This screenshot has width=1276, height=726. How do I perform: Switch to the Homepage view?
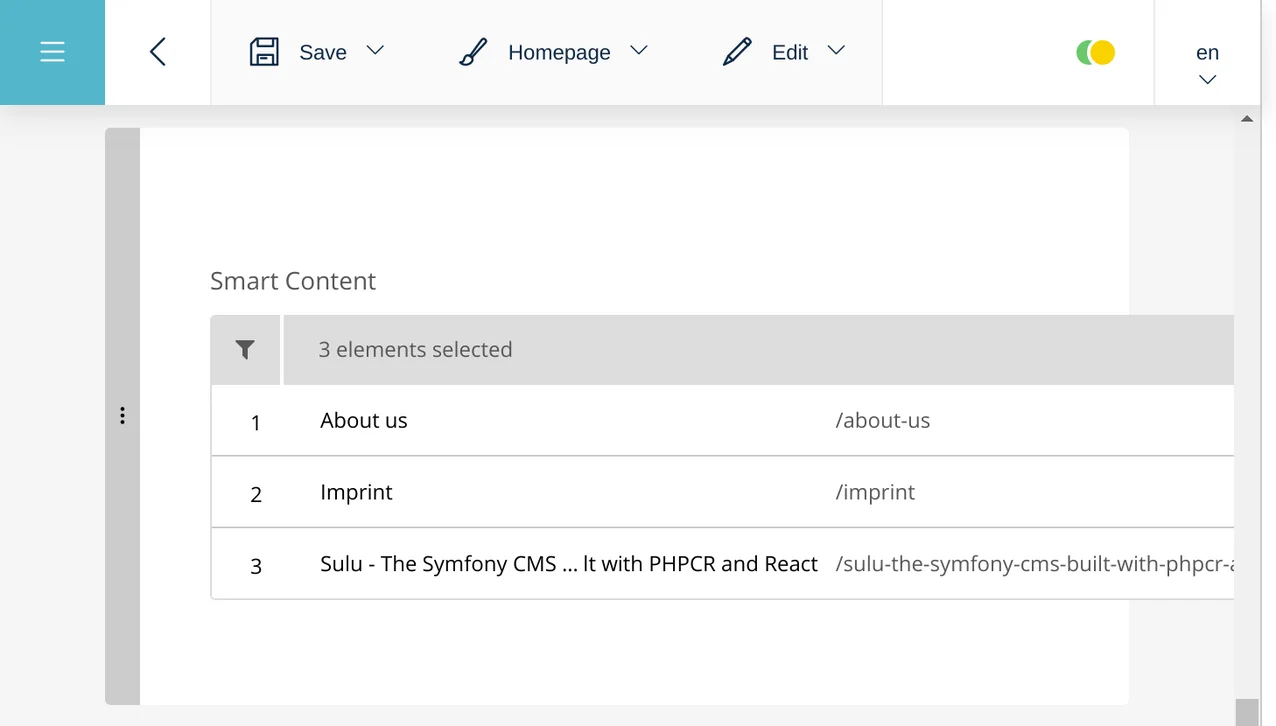coord(559,52)
